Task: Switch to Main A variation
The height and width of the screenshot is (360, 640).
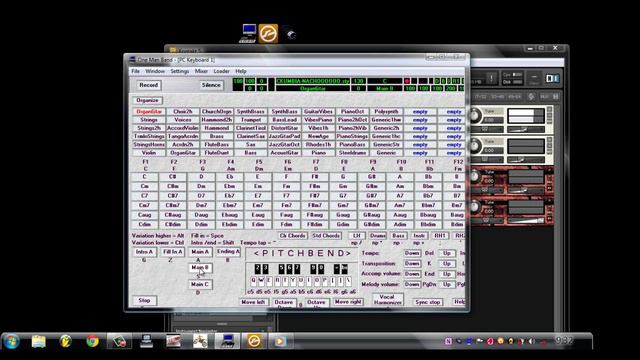Action: pos(200,252)
